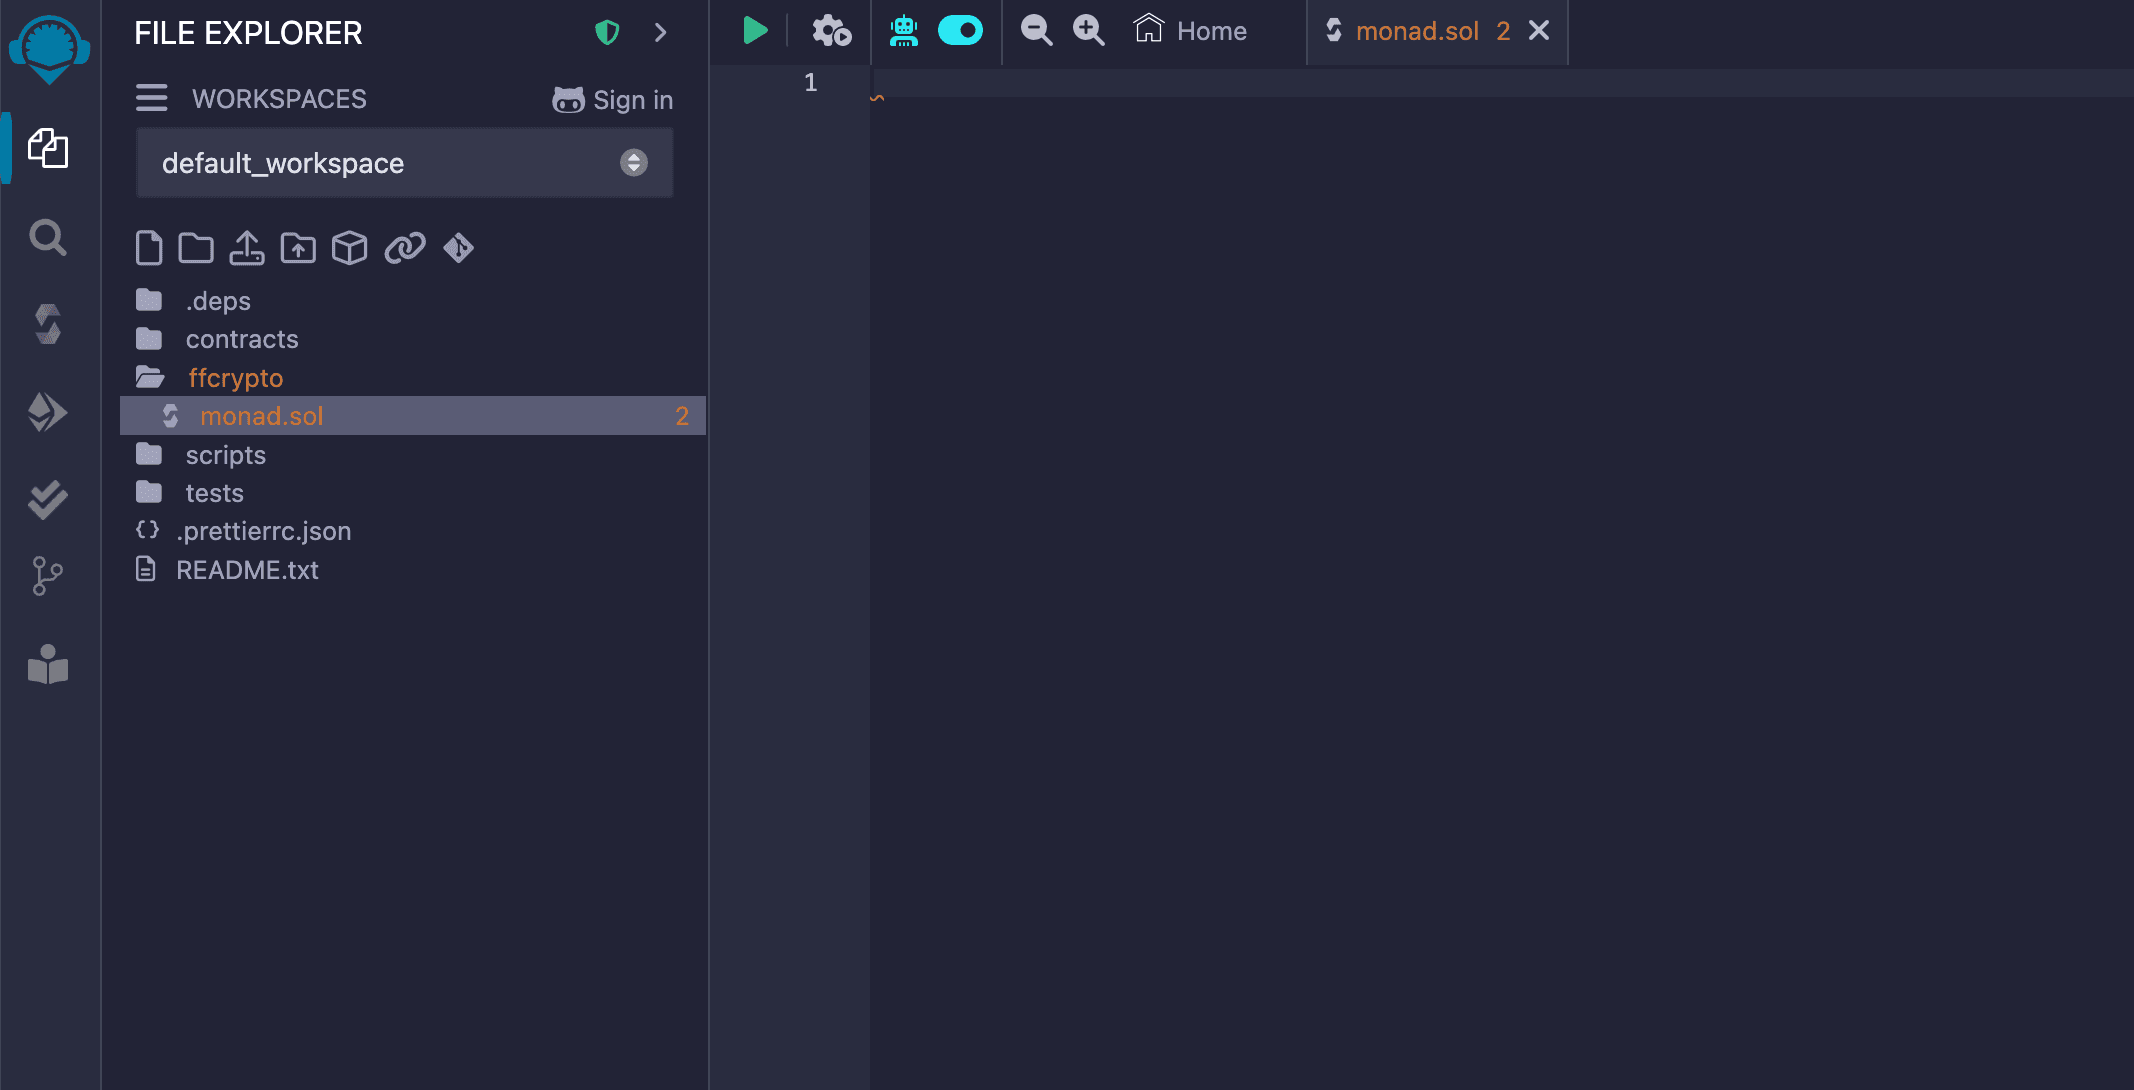Close the monad.sol tab
The height and width of the screenshot is (1090, 2134).
(x=1539, y=31)
